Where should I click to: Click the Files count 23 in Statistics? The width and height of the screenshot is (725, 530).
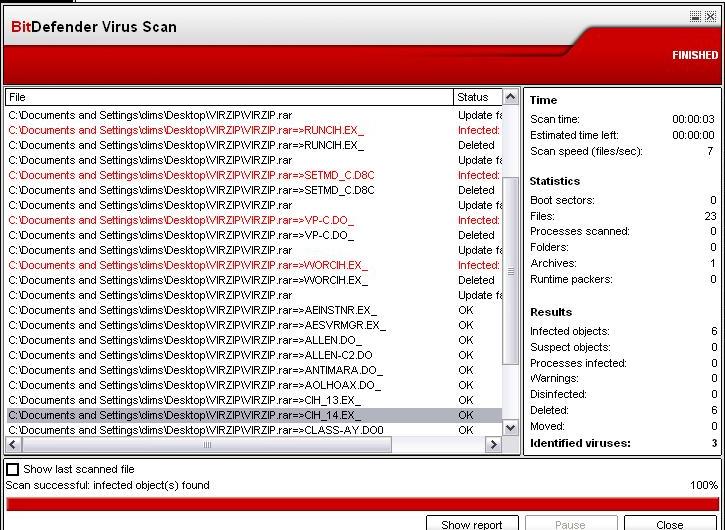tap(711, 216)
